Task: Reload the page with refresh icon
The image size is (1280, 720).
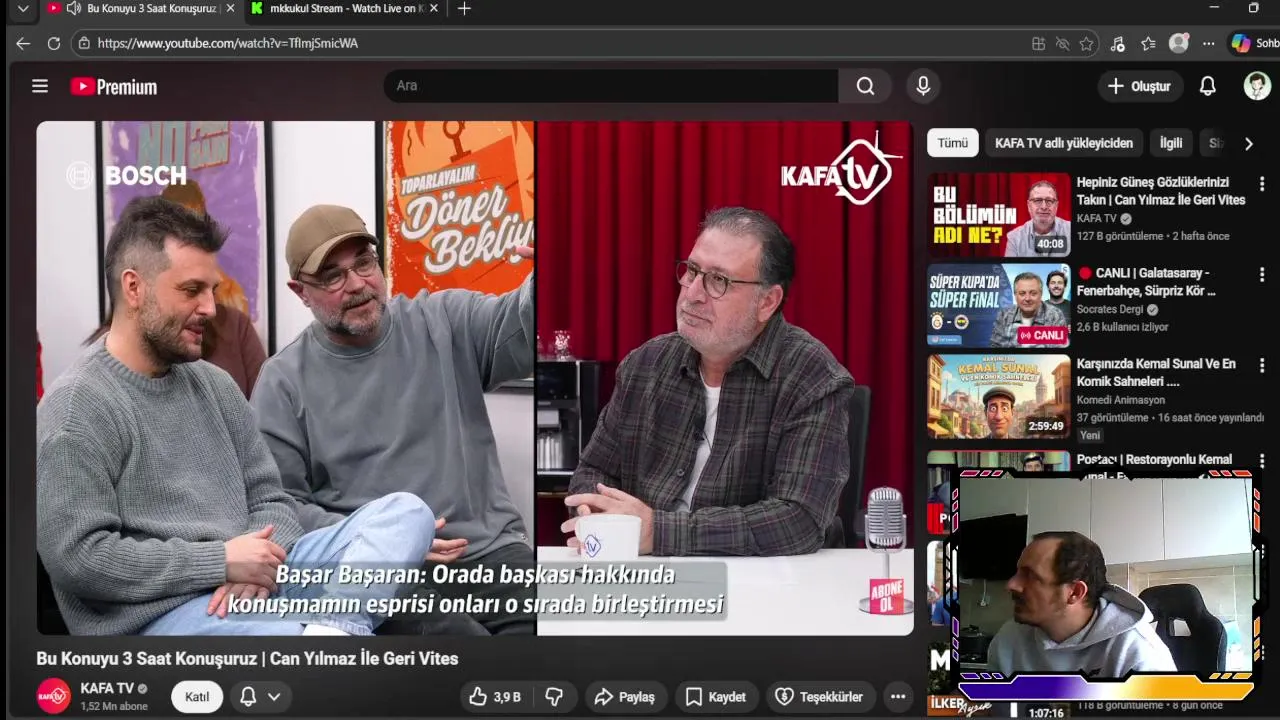Action: coord(54,43)
